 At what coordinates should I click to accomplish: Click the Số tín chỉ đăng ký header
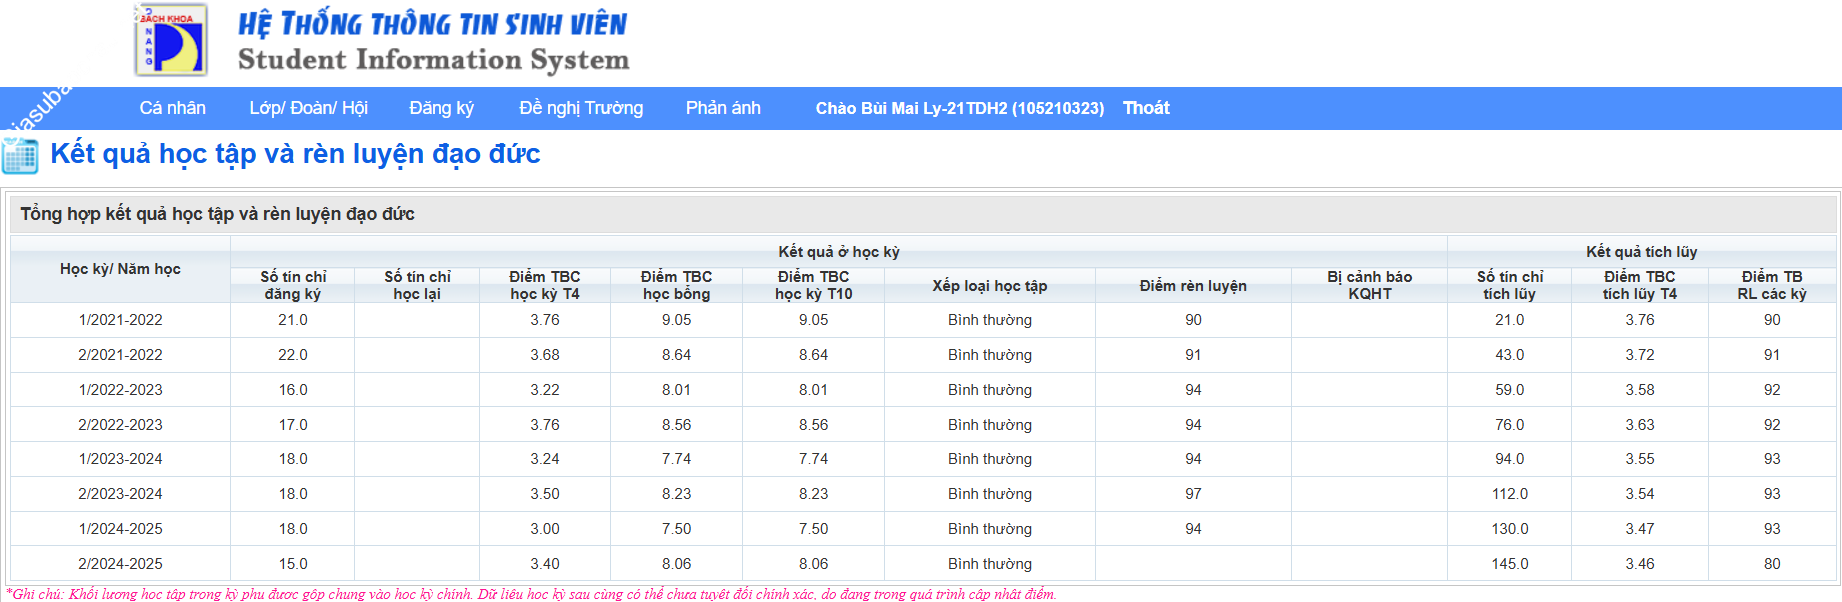(x=293, y=285)
